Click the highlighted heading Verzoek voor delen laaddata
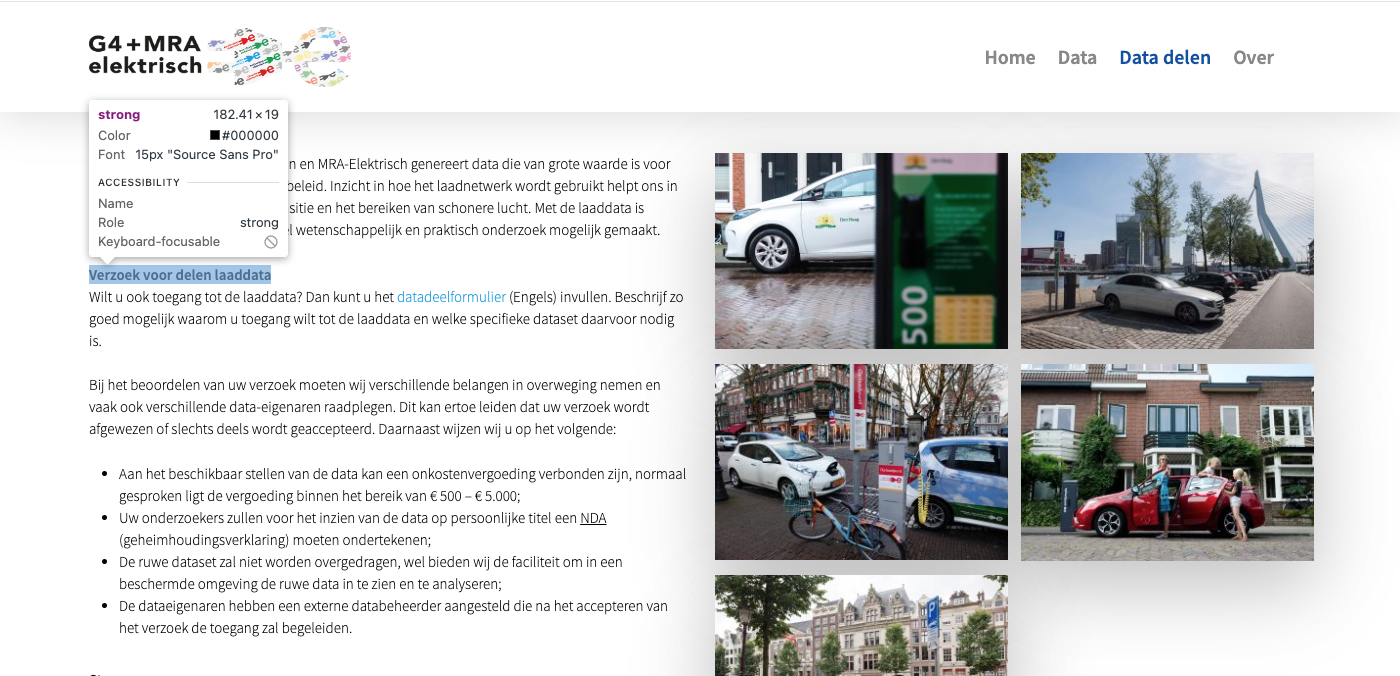The height and width of the screenshot is (676, 1400). [x=180, y=275]
